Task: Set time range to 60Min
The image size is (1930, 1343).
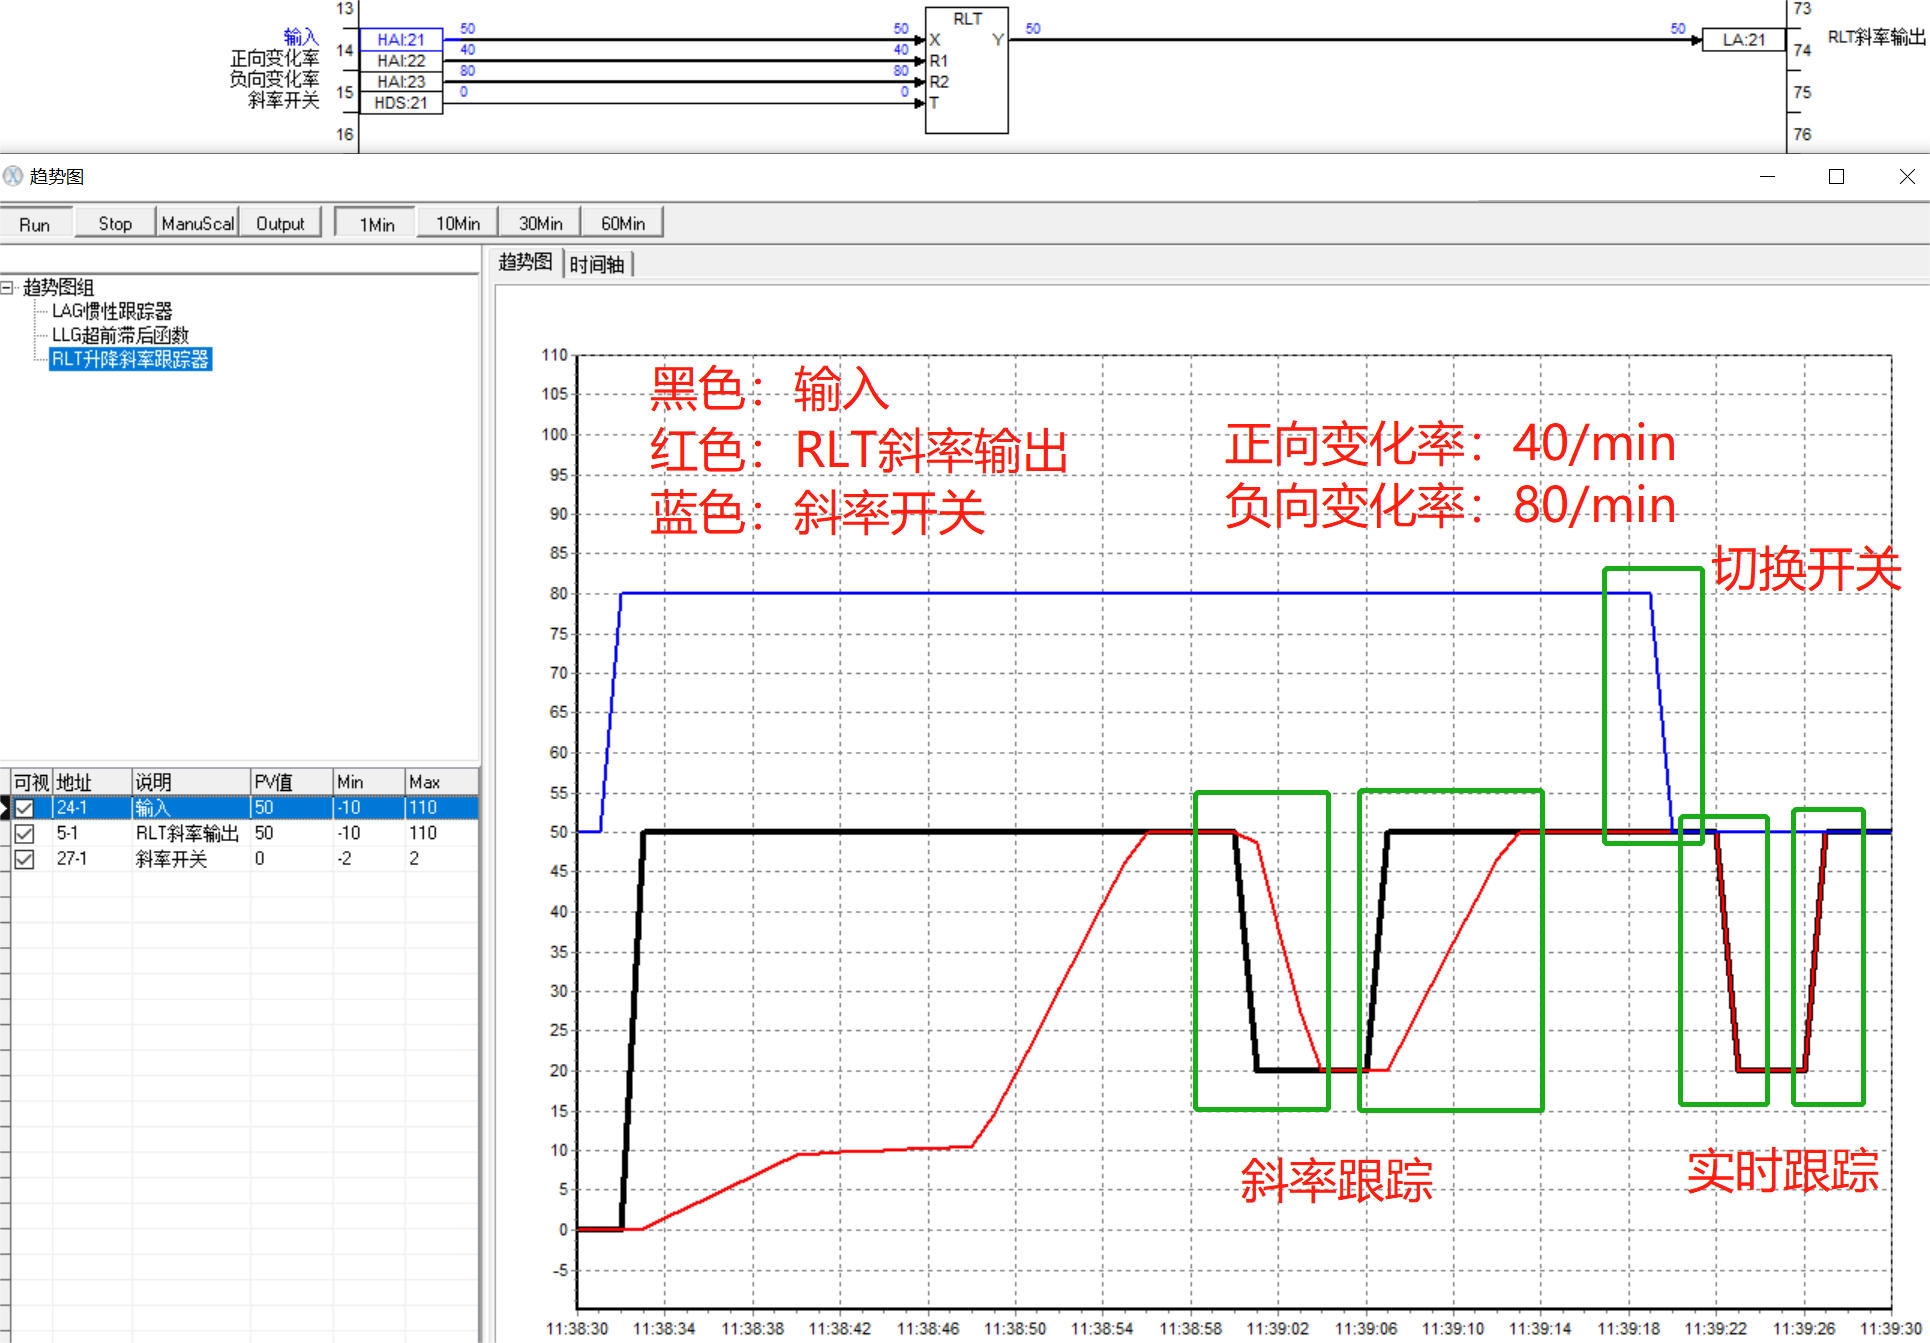Action: click(x=622, y=224)
